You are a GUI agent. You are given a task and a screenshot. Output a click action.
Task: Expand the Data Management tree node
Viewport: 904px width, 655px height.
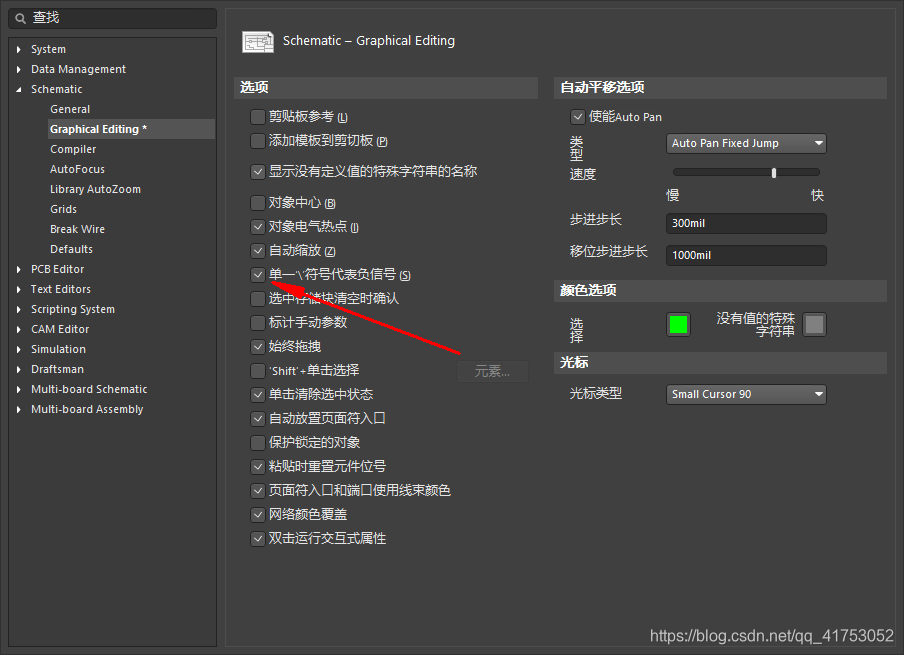(x=19, y=69)
